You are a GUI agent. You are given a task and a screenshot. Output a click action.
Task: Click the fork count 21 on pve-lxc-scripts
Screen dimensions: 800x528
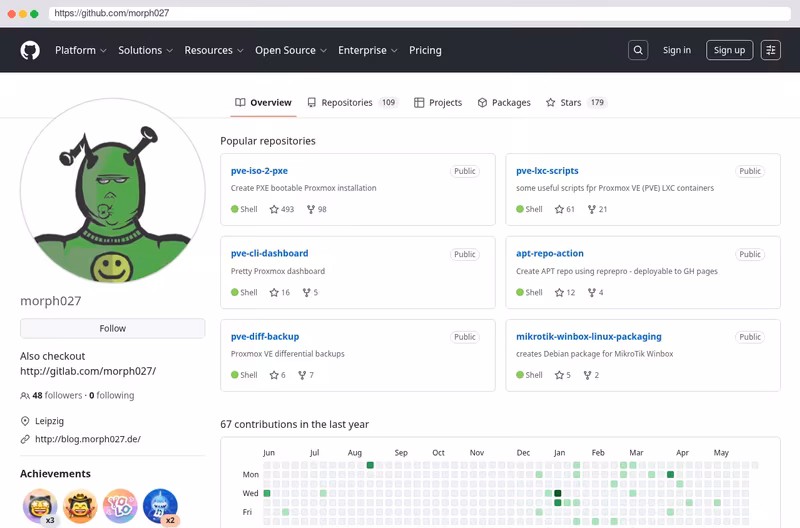click(x=597, y=209)
